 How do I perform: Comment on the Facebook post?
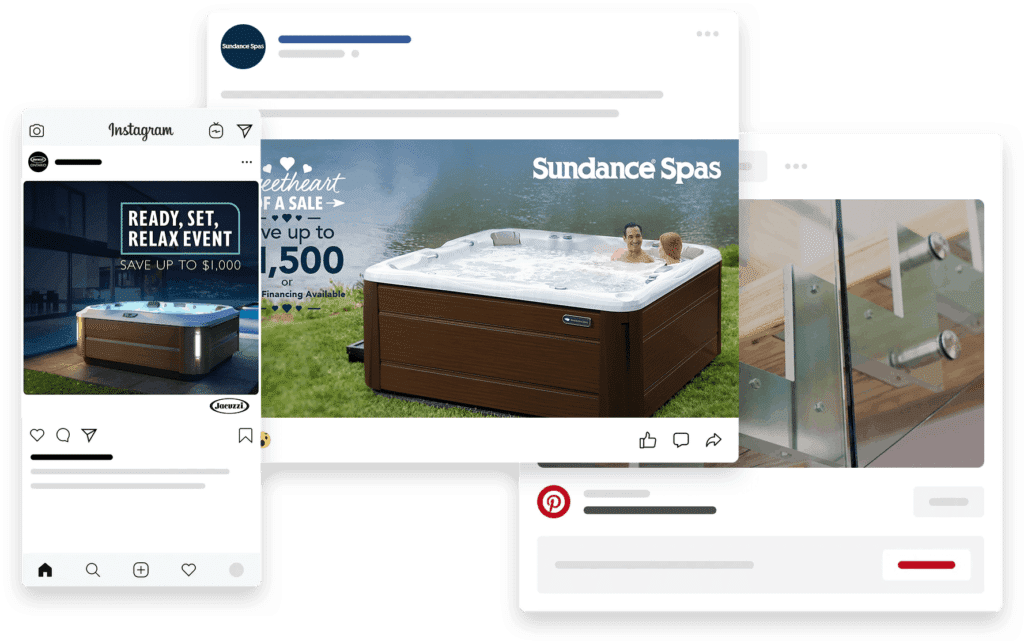[681, 440]
